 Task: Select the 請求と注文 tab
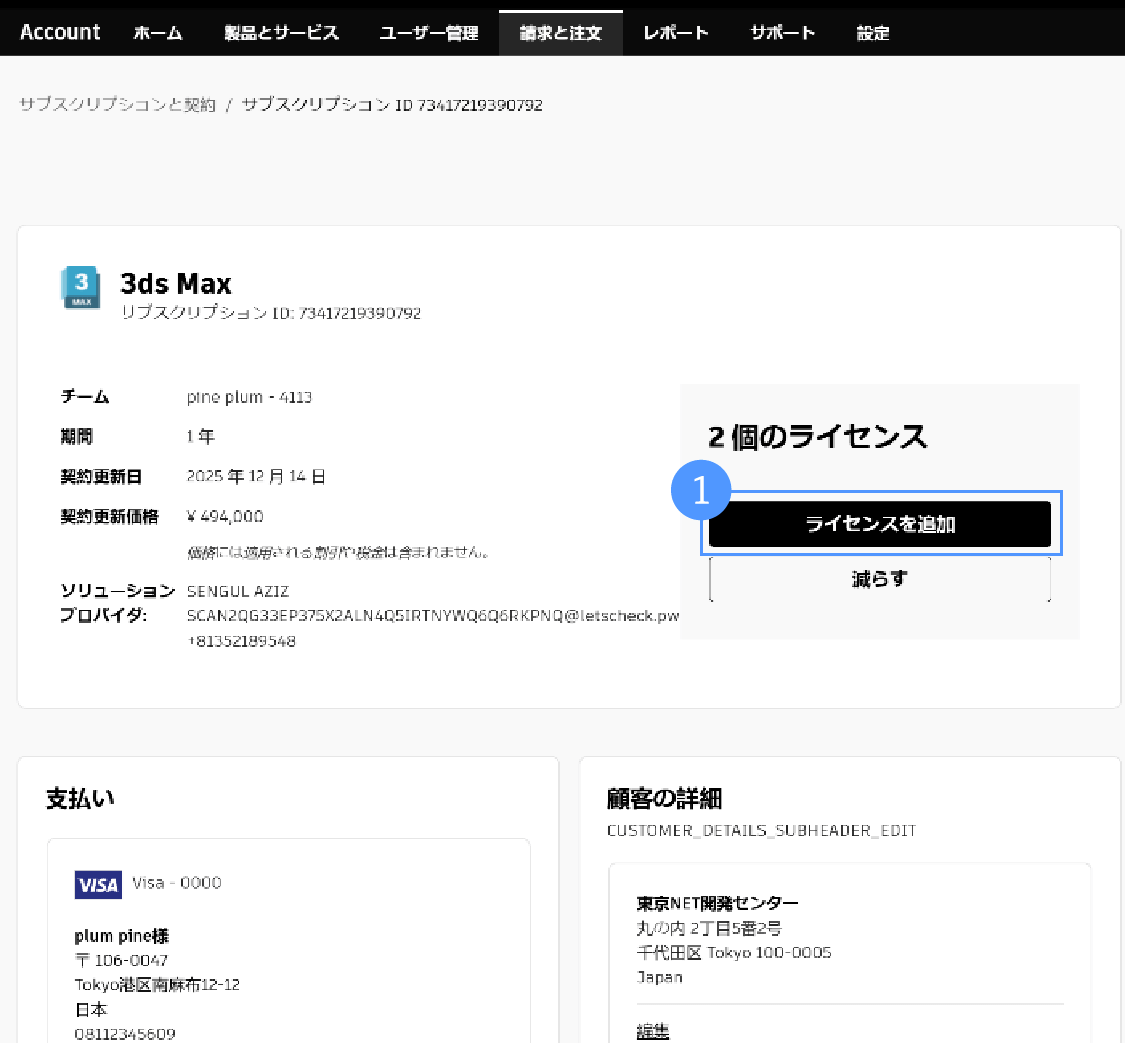pos(560,33)
